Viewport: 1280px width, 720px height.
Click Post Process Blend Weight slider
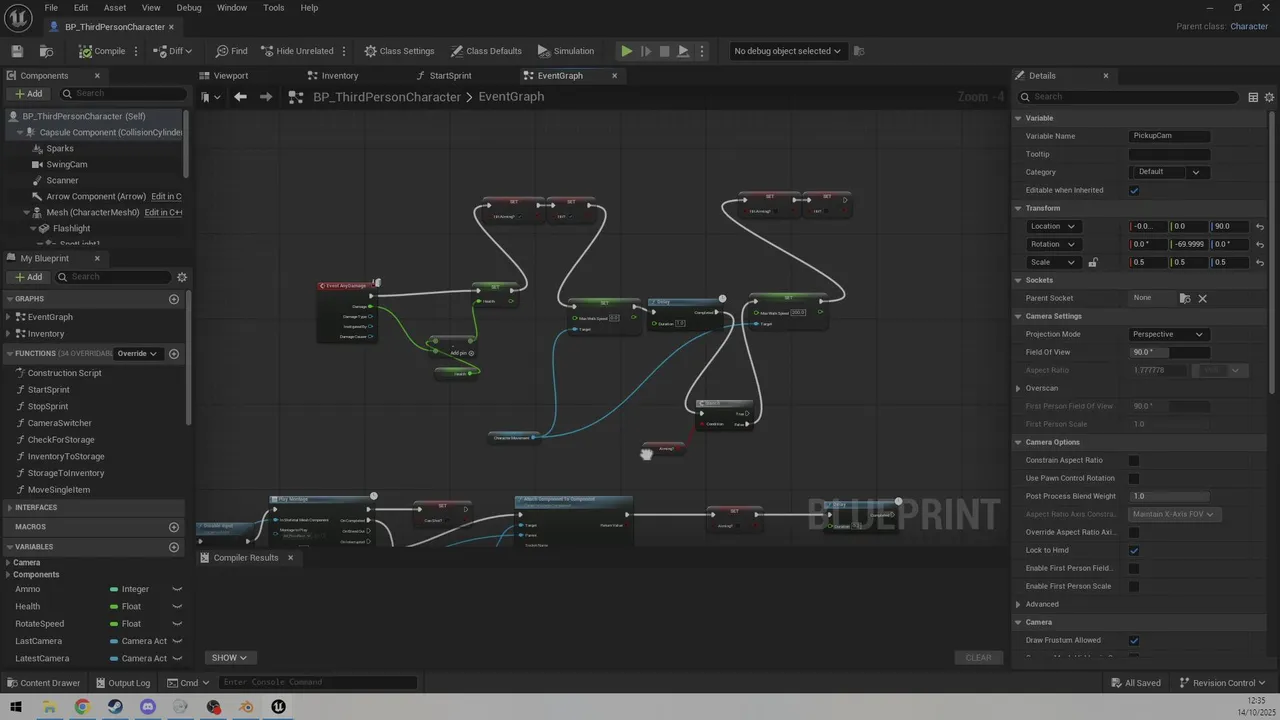tap(1169, 496)
